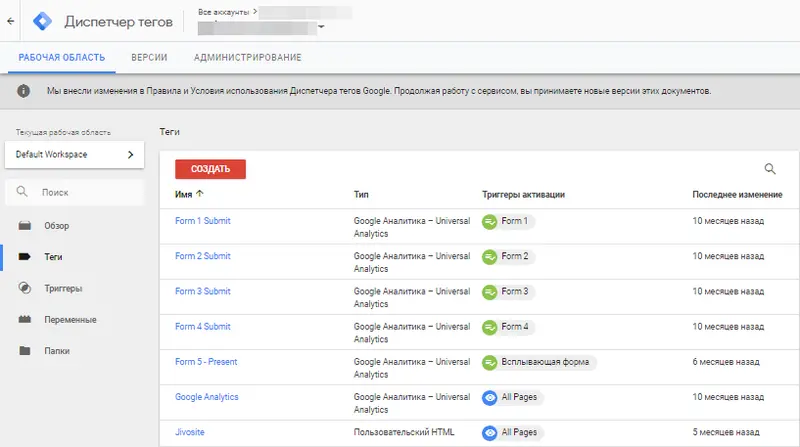Open the Form 2 trigger chip label
800x447 pixels.
(514, 256)
